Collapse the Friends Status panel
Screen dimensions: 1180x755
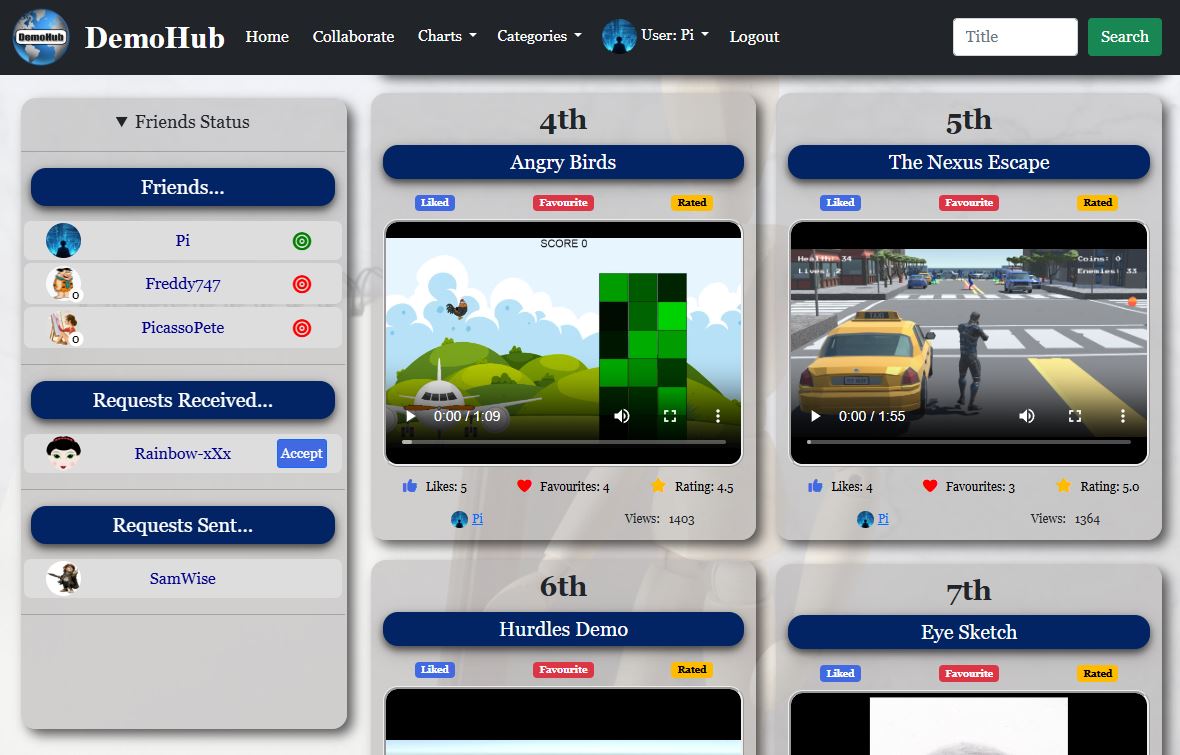[x=183, y=122]
